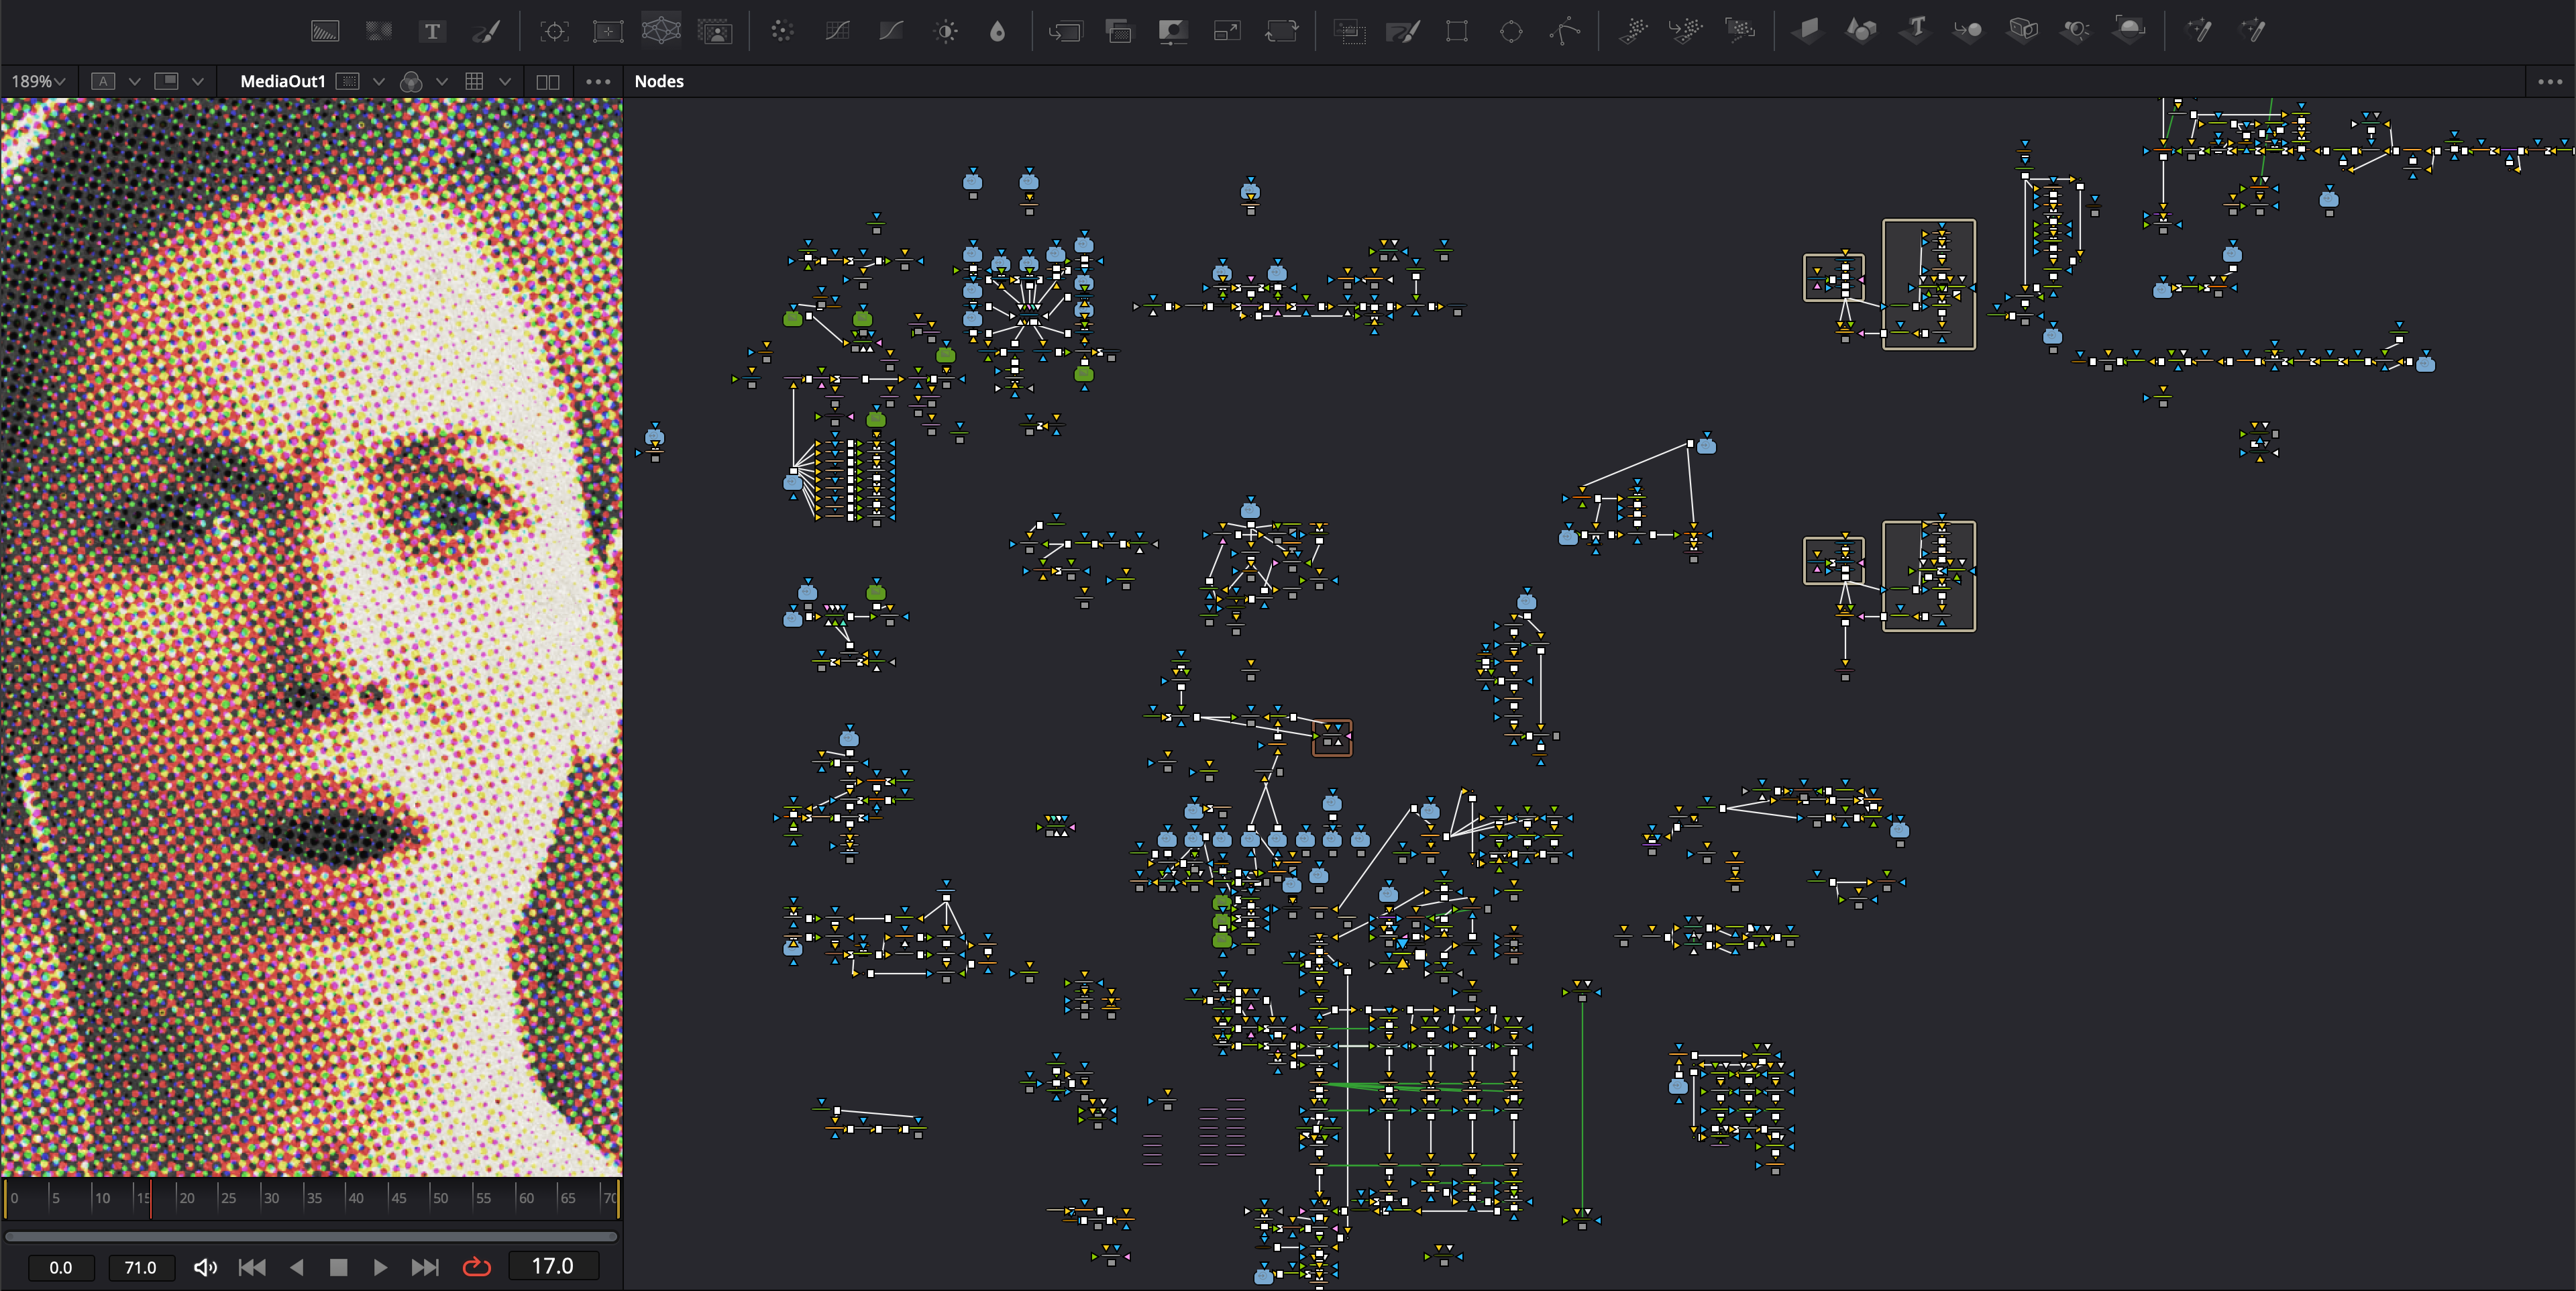This screenshot has width=2576, height=1291.
Task: Add the Merge 3D node
Action: click(1969, 31)
